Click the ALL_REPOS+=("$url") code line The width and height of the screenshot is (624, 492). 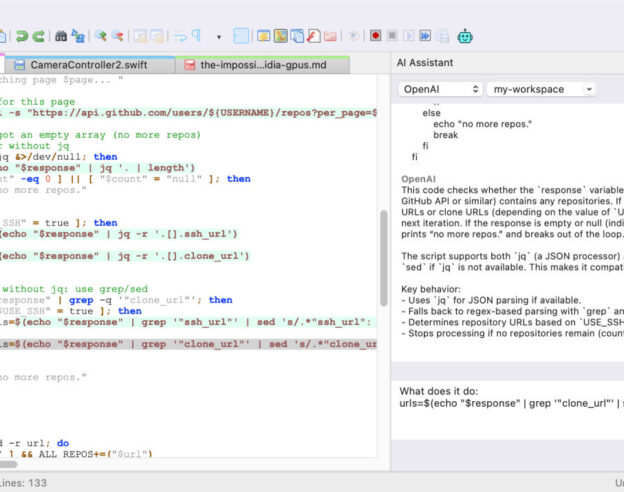click(x=76, y=454)
